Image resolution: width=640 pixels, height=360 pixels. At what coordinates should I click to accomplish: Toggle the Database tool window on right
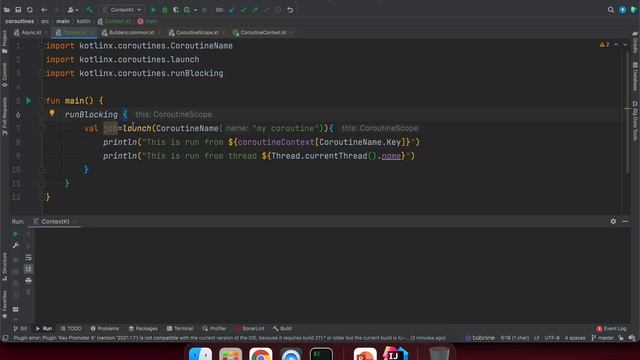tap(635, 76)
